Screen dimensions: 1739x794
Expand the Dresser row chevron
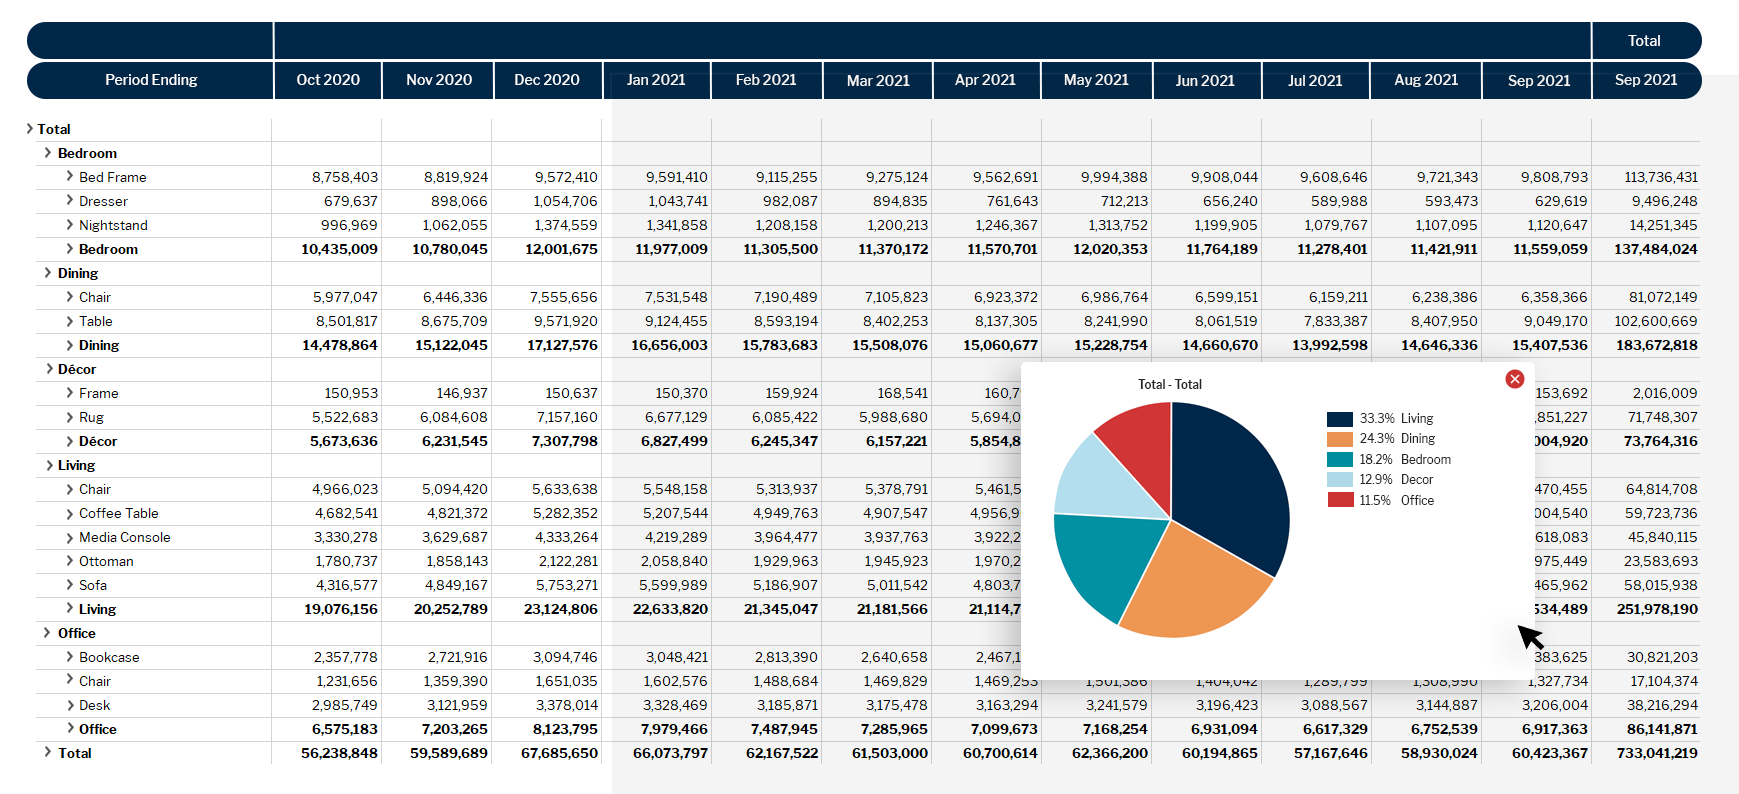click(x=69, y=200)
